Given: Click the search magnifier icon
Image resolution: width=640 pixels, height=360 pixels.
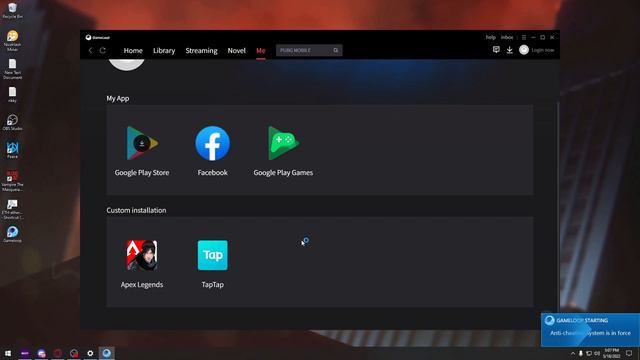Looking at the screenshot, I should (x=336, y=50).
